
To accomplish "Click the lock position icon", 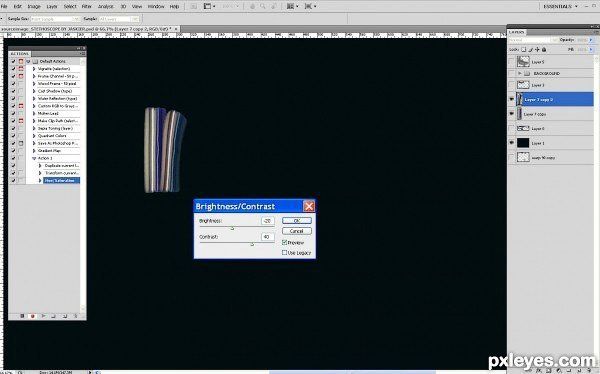I will [x=537, y=49].
